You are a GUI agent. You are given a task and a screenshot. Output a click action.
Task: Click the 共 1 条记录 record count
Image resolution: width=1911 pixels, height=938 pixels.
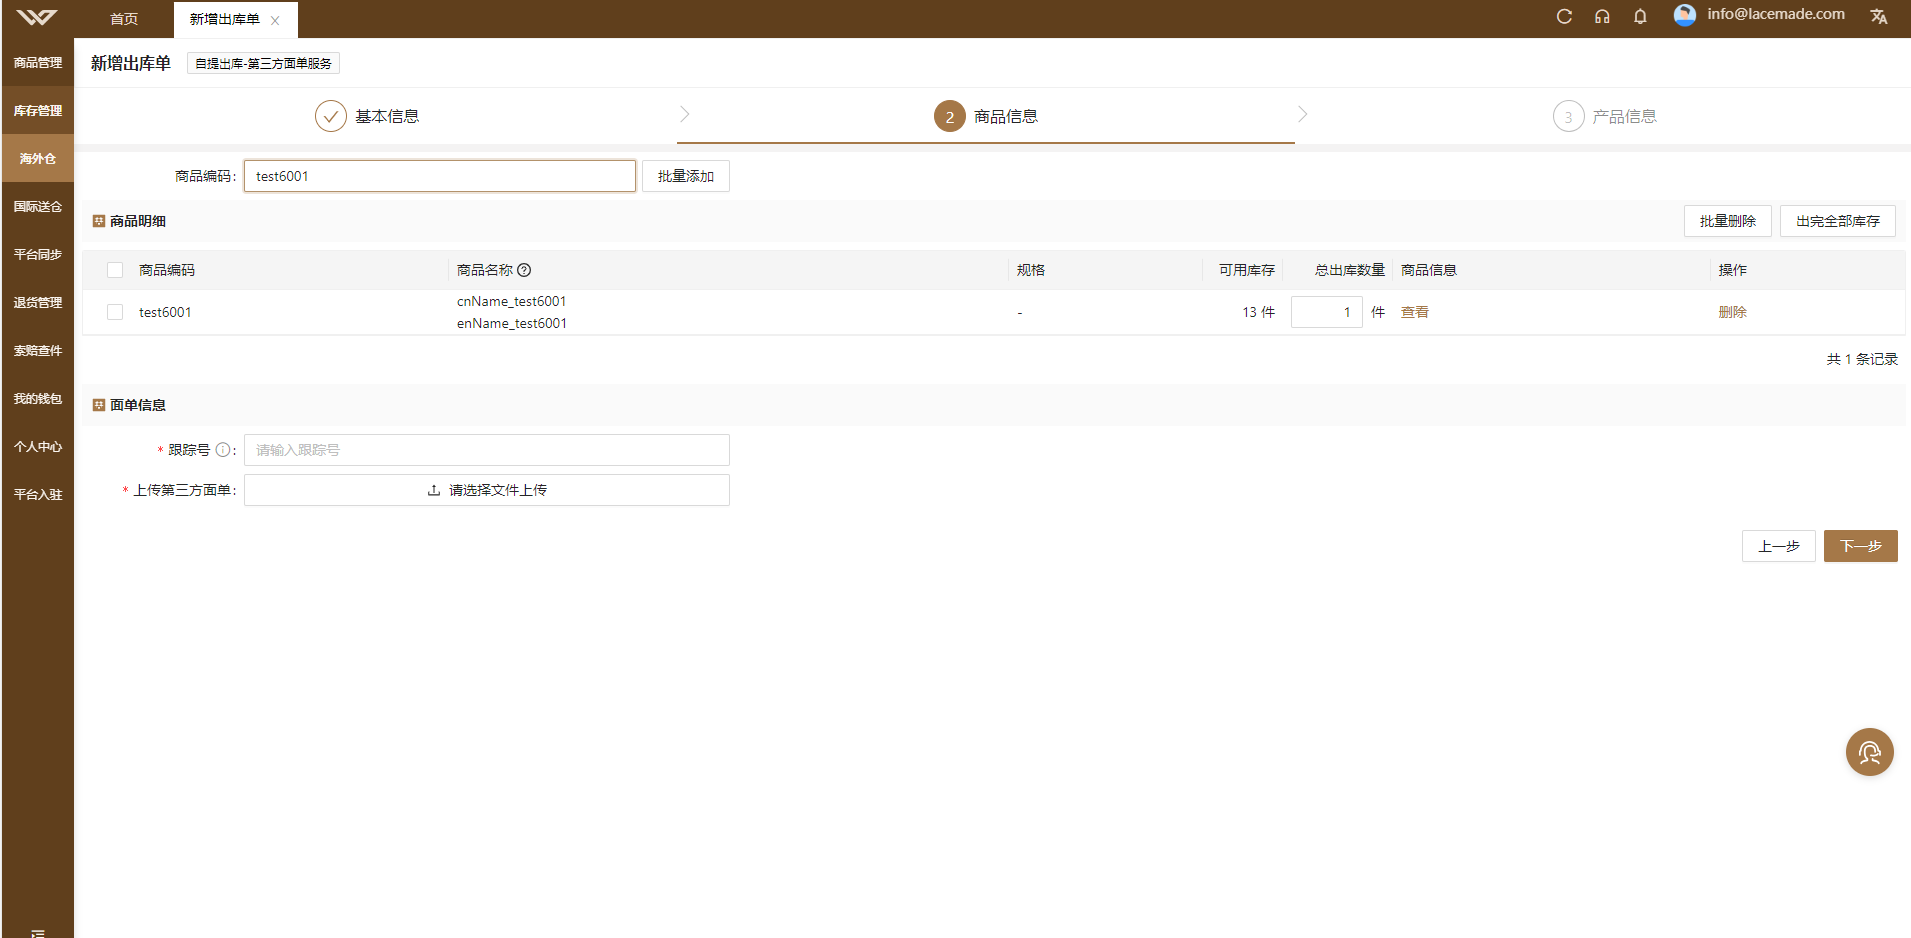click(1862, 359)
